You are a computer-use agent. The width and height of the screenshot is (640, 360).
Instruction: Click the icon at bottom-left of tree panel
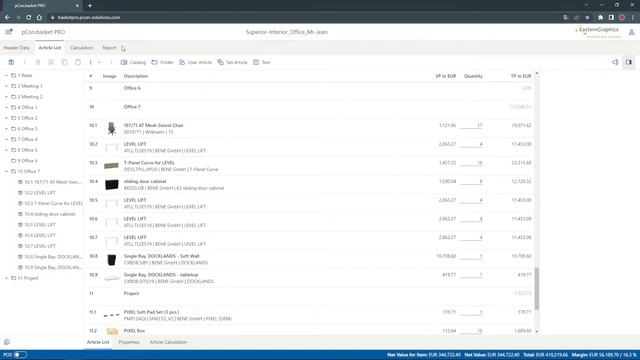pos(7,342)
